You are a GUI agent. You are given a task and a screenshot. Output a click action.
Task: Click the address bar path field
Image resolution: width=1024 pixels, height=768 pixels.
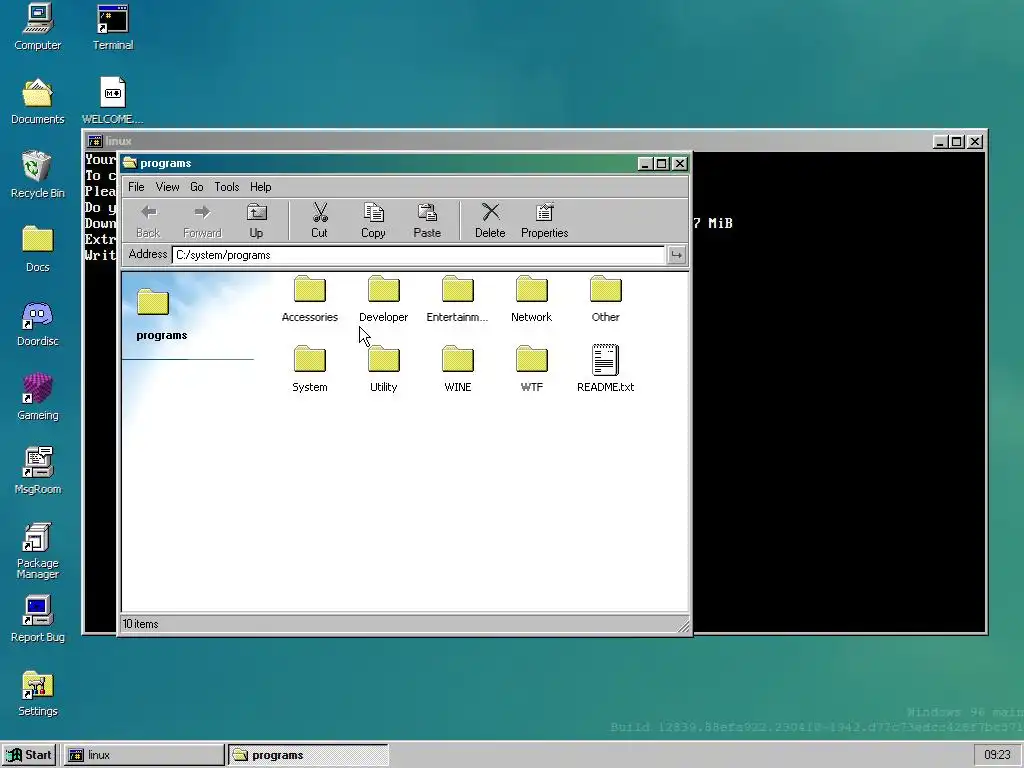419,255
